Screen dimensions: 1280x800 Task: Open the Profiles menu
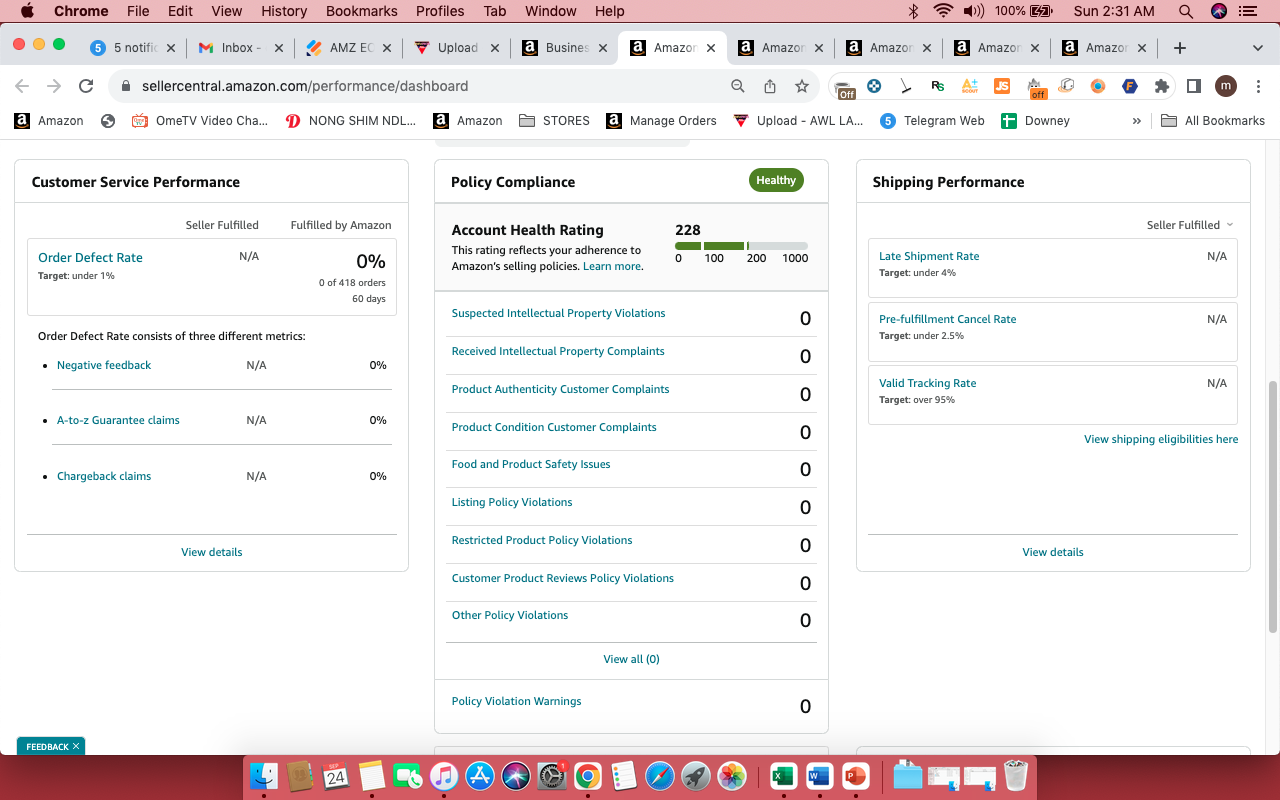[x=440, y=11]
